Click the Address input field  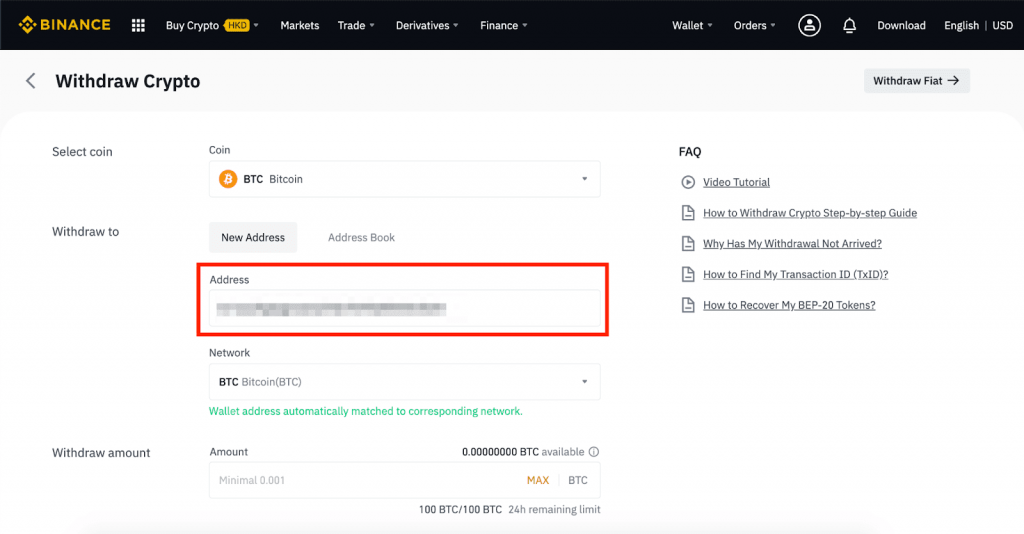pos(404,308)
